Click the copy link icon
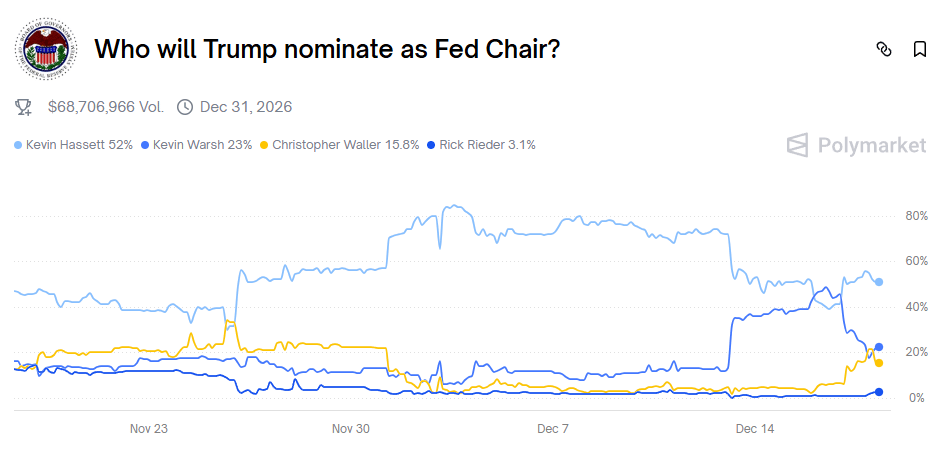950x450 pixels. [883, 48]
